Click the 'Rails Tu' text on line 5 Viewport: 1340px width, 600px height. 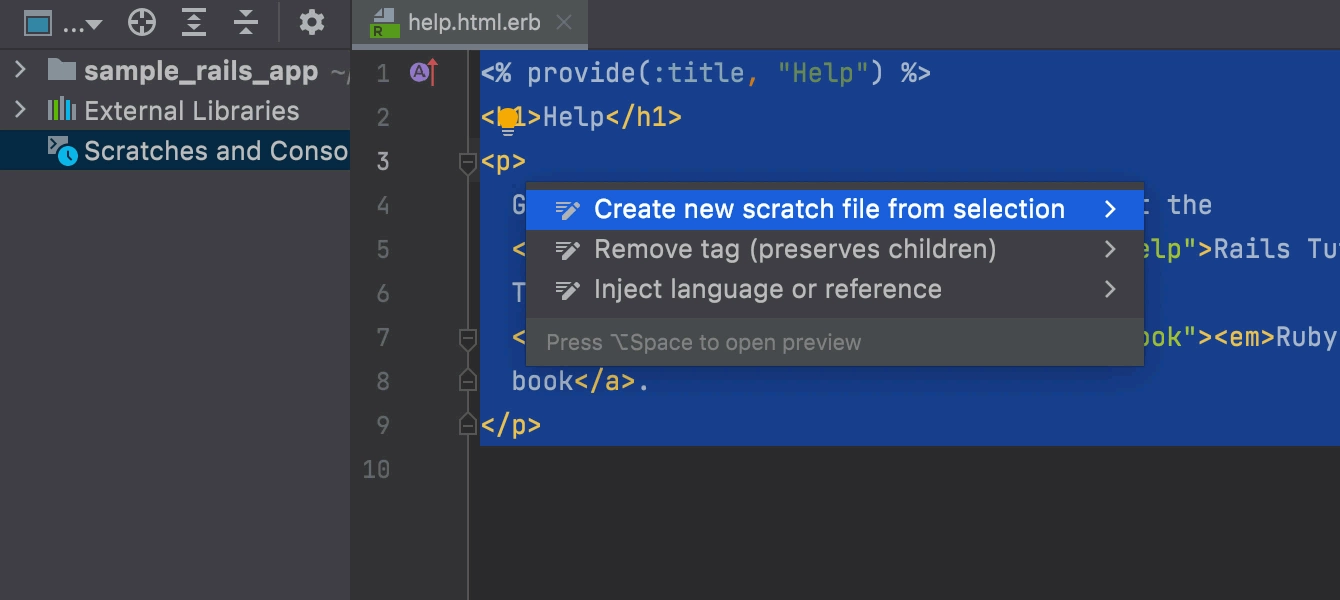coord(1277,249)
